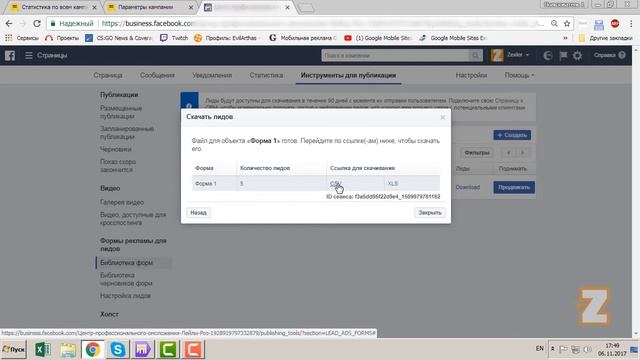Open the file explorer folder in taskbar
This screenshot has width=640, height=360.
point(68,349)
